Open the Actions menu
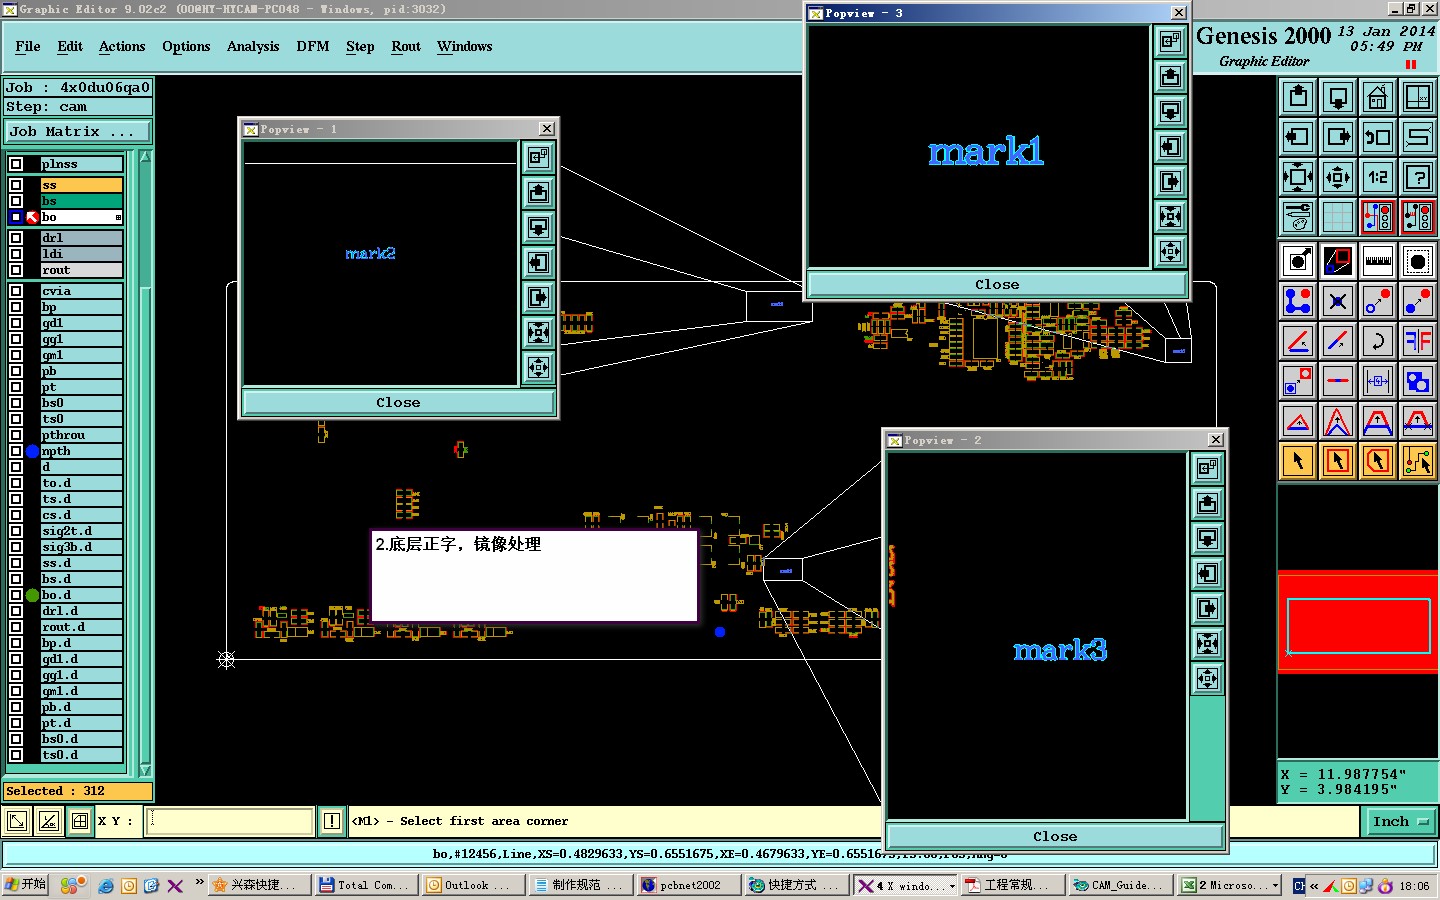This screenshot has width=1440, height=900. [122, 46]
